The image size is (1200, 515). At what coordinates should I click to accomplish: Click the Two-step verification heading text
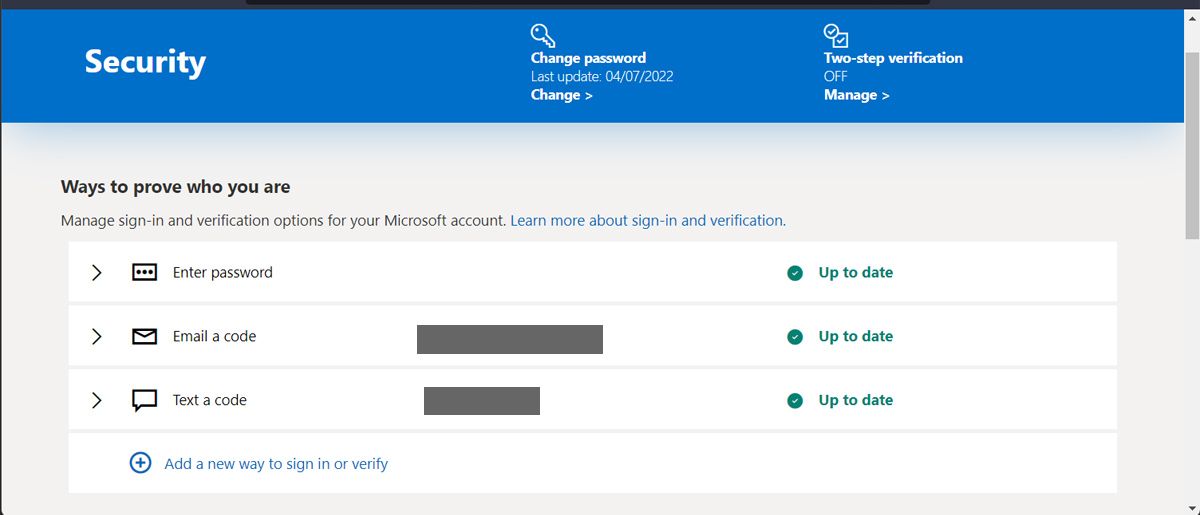click(x=893, y=58)
